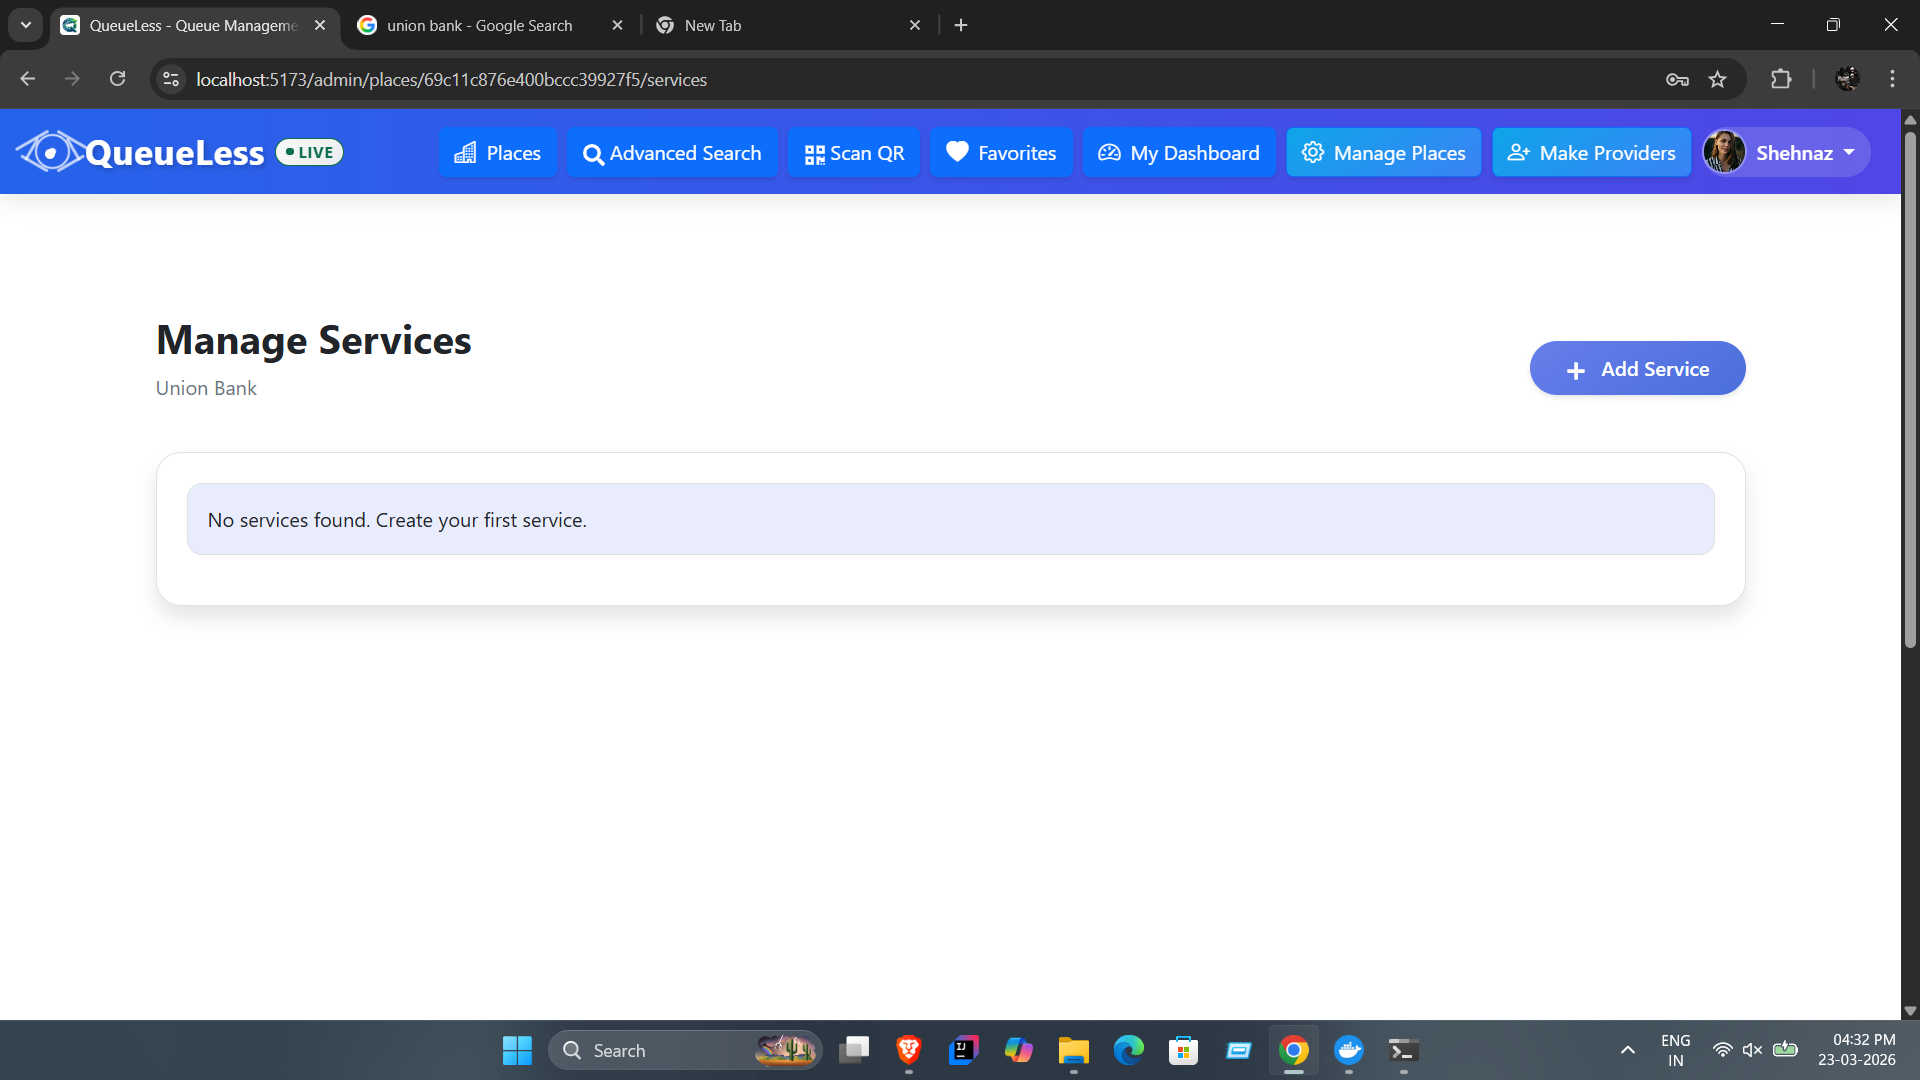
Task: Open a new browser tab with plus icon
Action: click(961, 25)
